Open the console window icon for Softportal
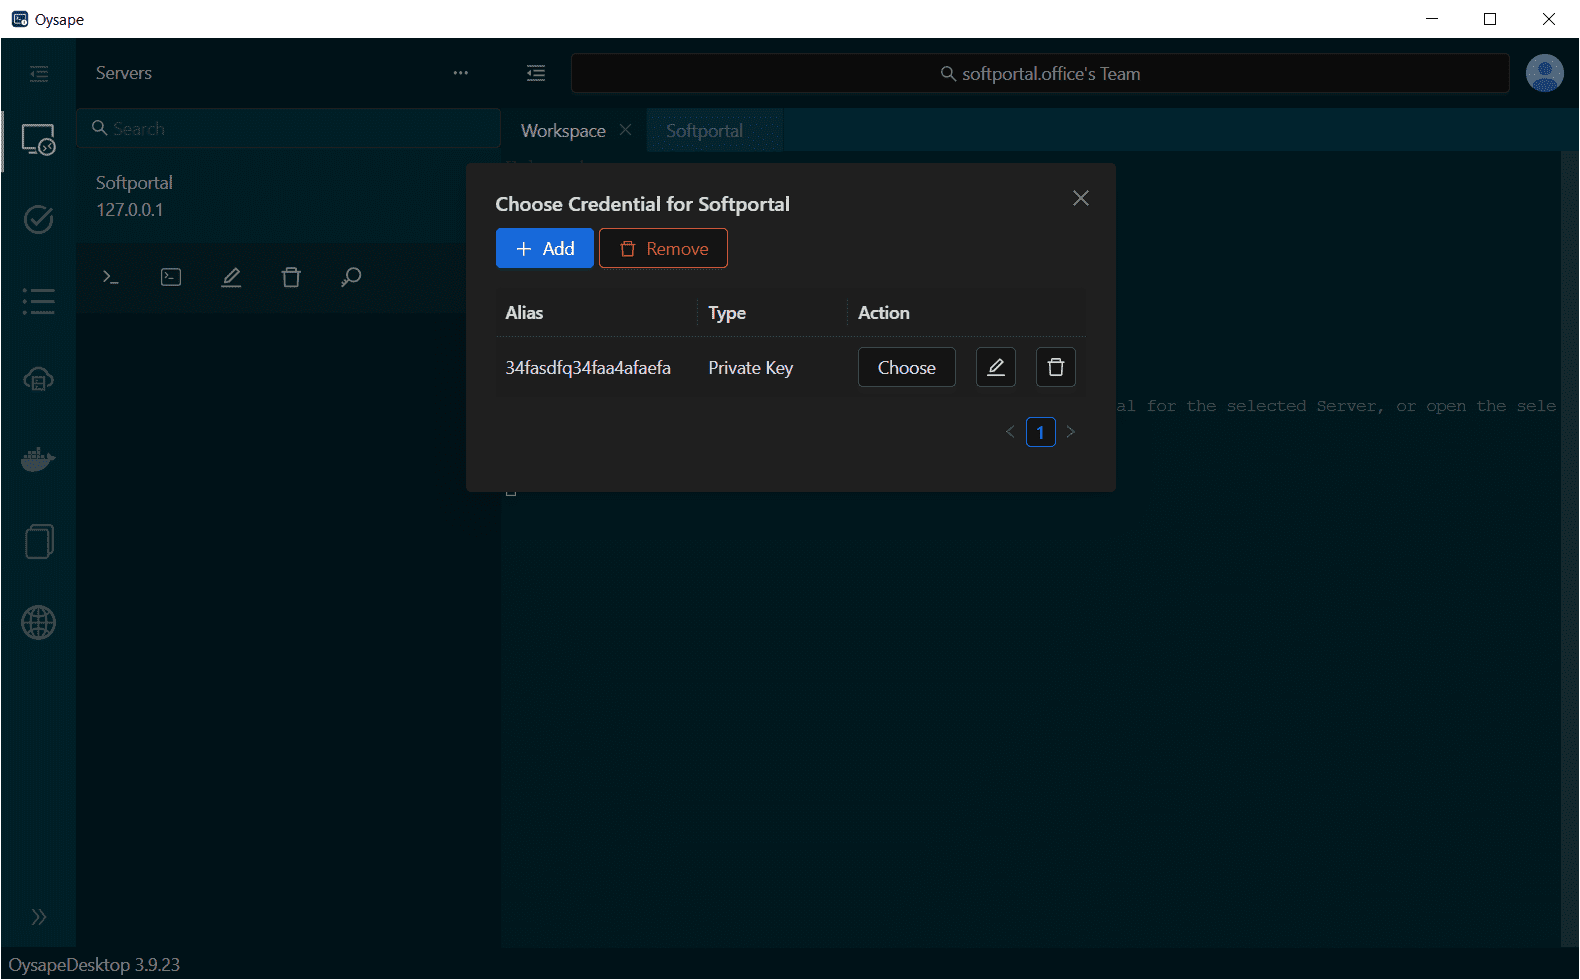The height and width of the screenshot is (980, 1580). click(171, 277)
